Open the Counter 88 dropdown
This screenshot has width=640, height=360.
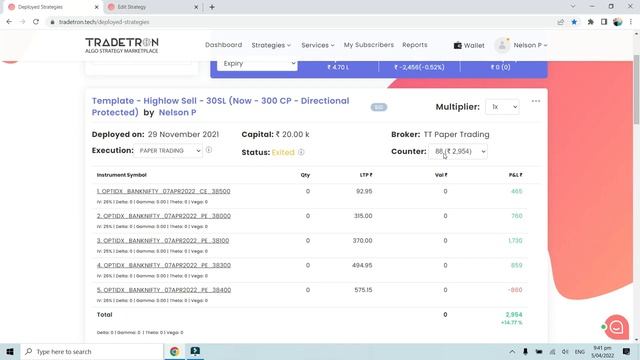458,151
